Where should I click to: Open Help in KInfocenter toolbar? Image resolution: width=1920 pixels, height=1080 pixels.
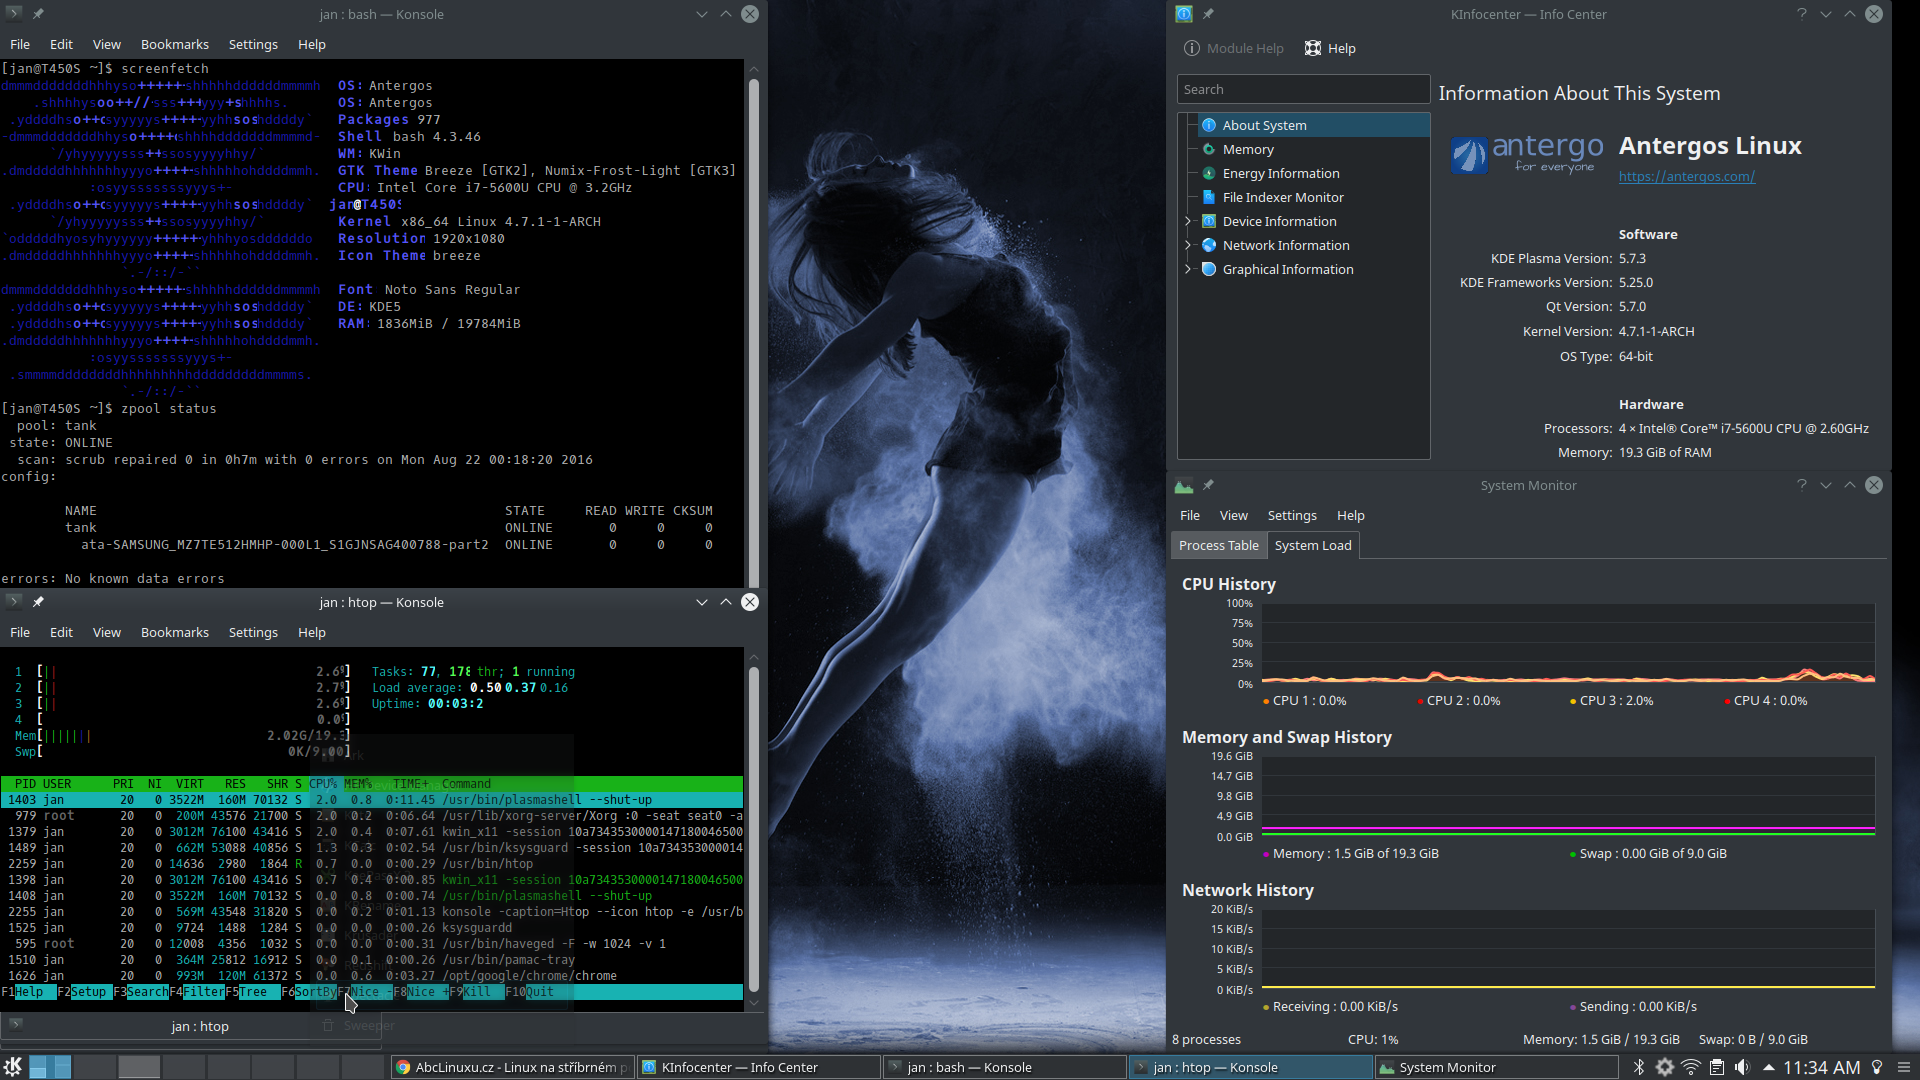point(1330,48)
